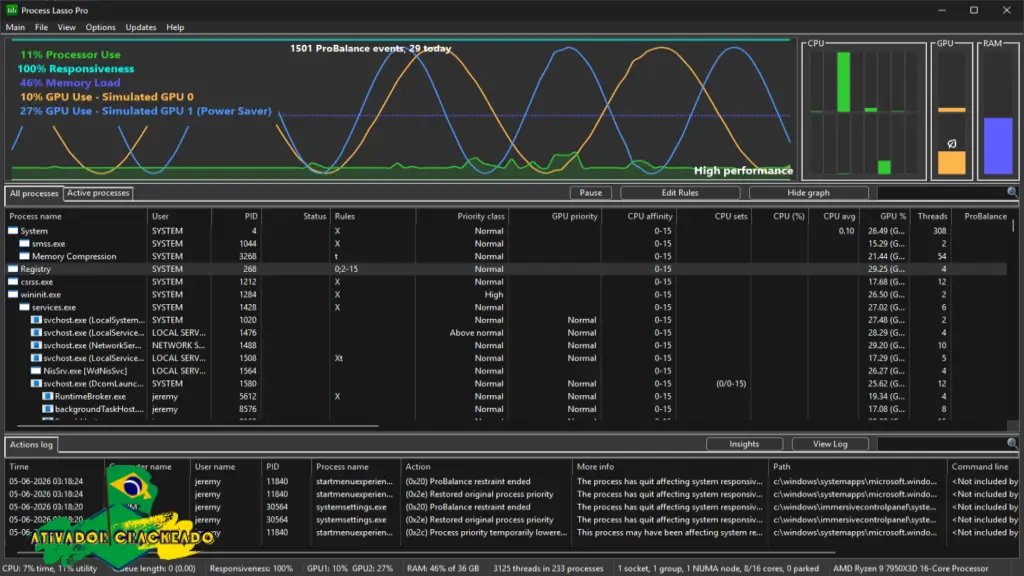Click the wininit.exe process icon
This screenshot has height=576, width=1024.
(x=13, y=295)
